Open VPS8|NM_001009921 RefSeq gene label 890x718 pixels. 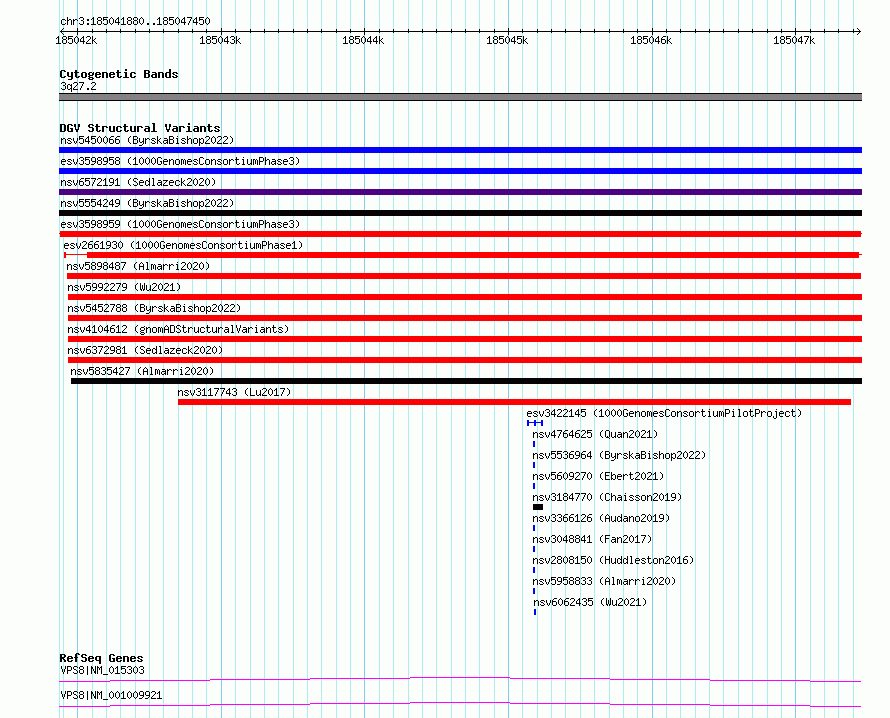[111, 695]
